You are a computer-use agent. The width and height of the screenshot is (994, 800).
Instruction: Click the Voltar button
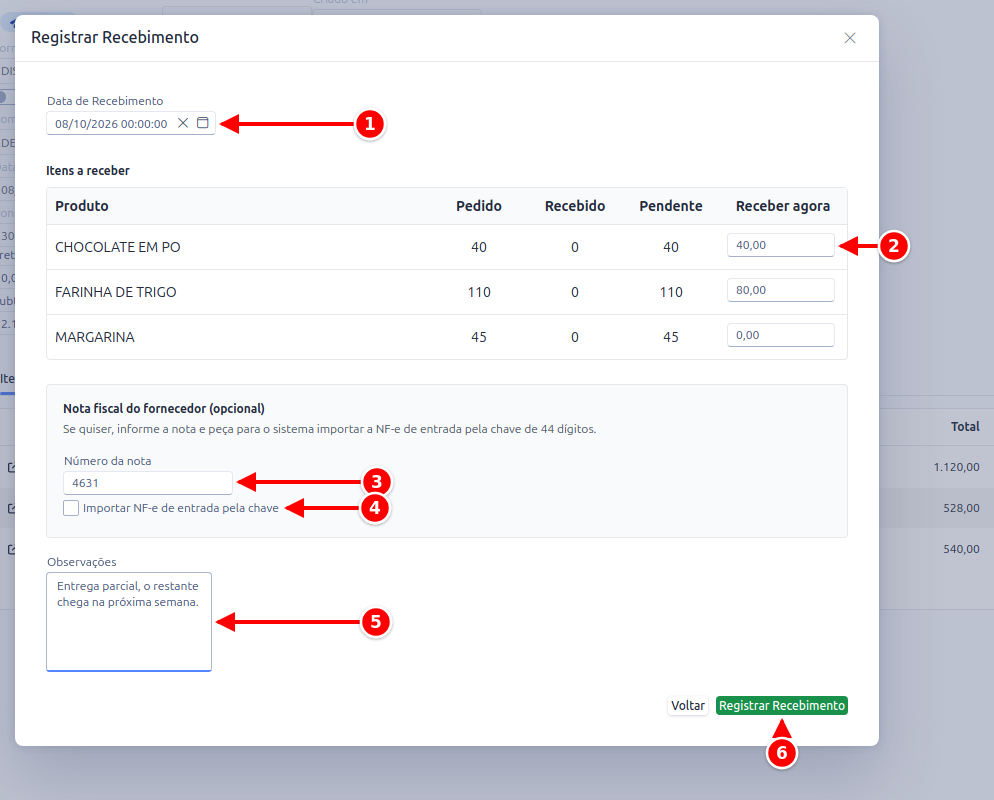[x=688, y=706]
